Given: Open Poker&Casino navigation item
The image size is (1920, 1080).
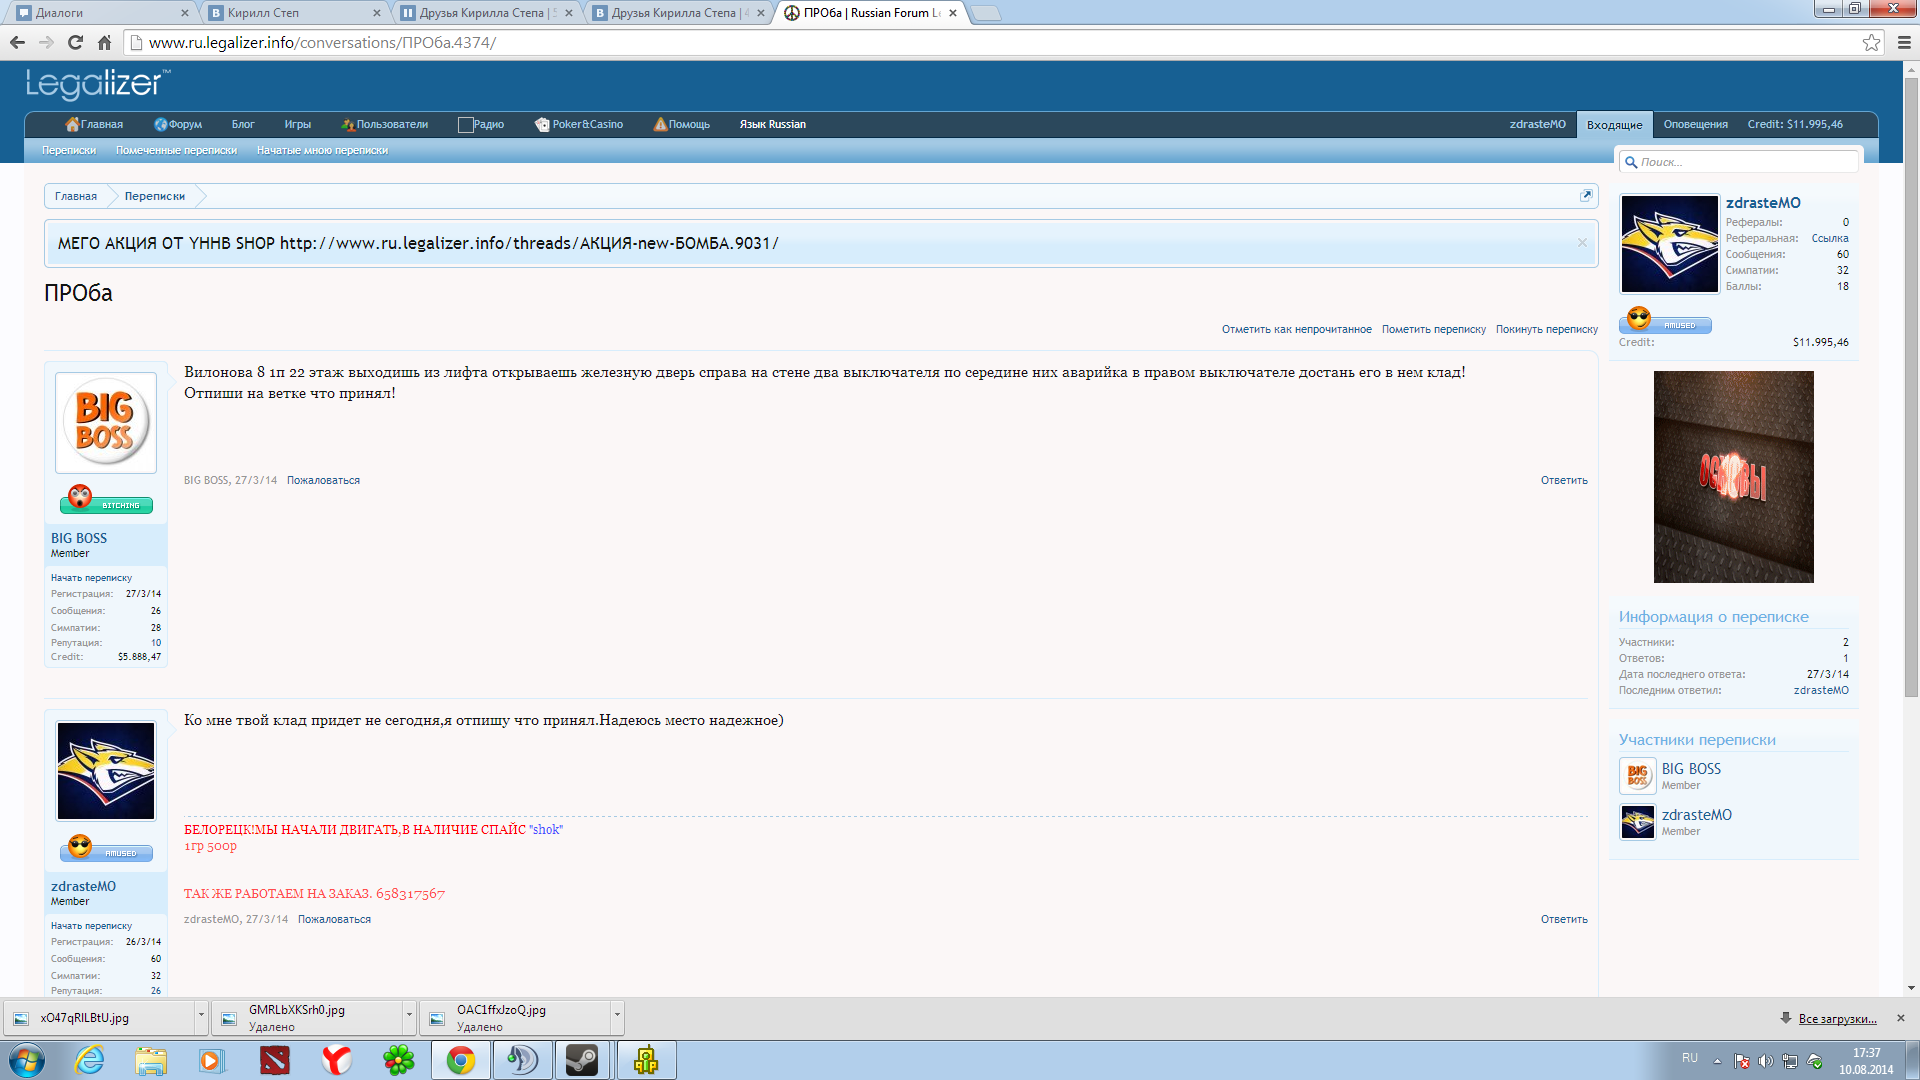Looking at the screenshot, I should pos(579,124).
